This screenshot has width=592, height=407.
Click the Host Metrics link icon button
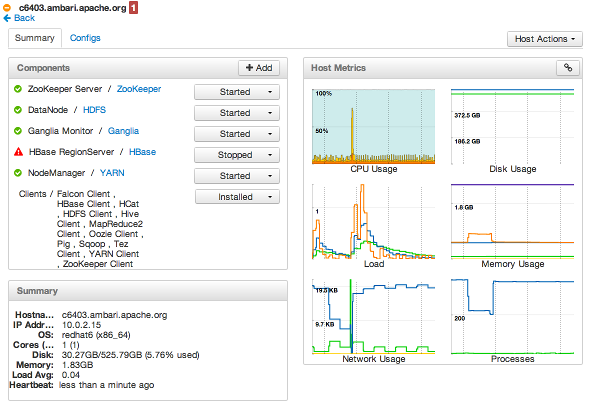coord(568,68)
